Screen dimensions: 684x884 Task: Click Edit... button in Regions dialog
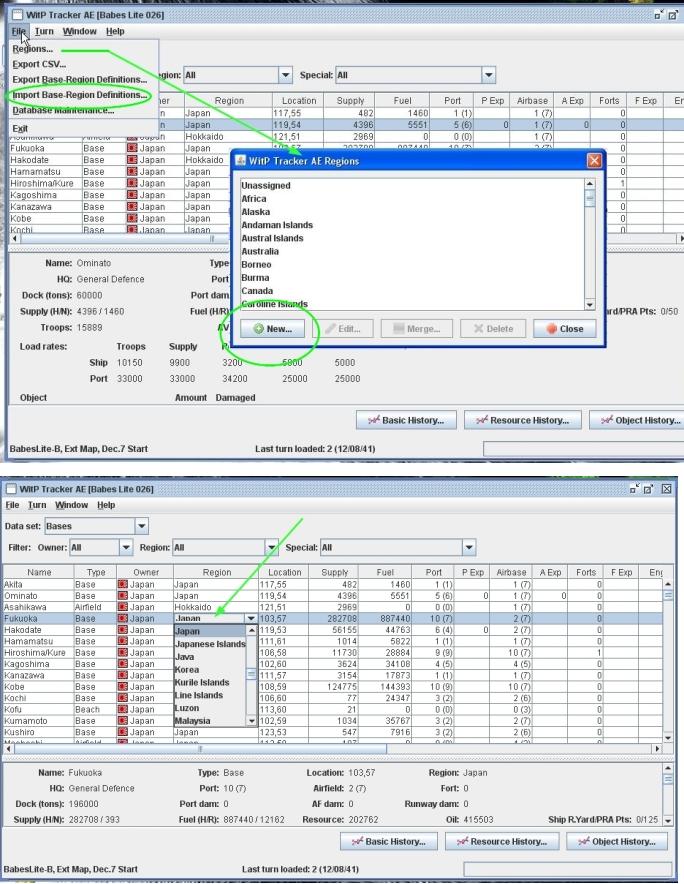coord(343,329)
